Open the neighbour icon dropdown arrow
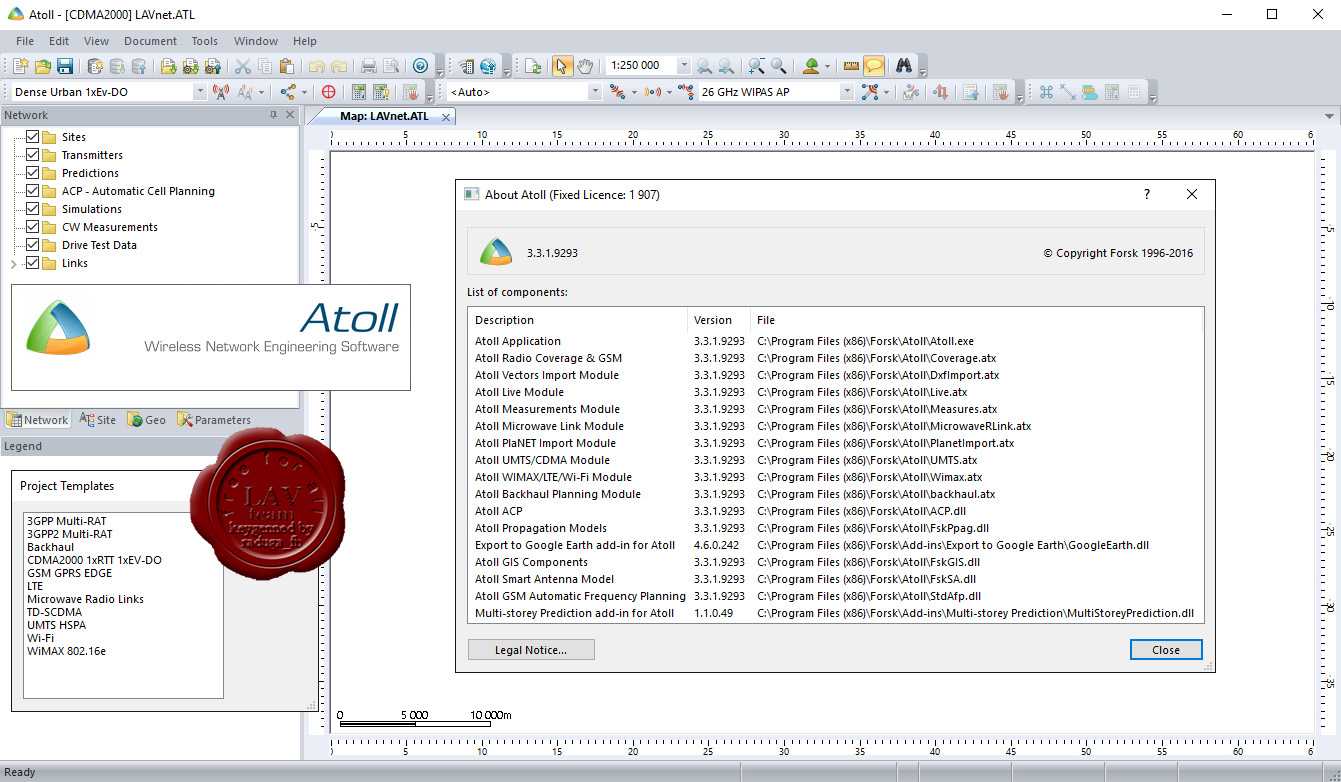The width and height of the screenshot is (1341, 782). tap(304, 92)
